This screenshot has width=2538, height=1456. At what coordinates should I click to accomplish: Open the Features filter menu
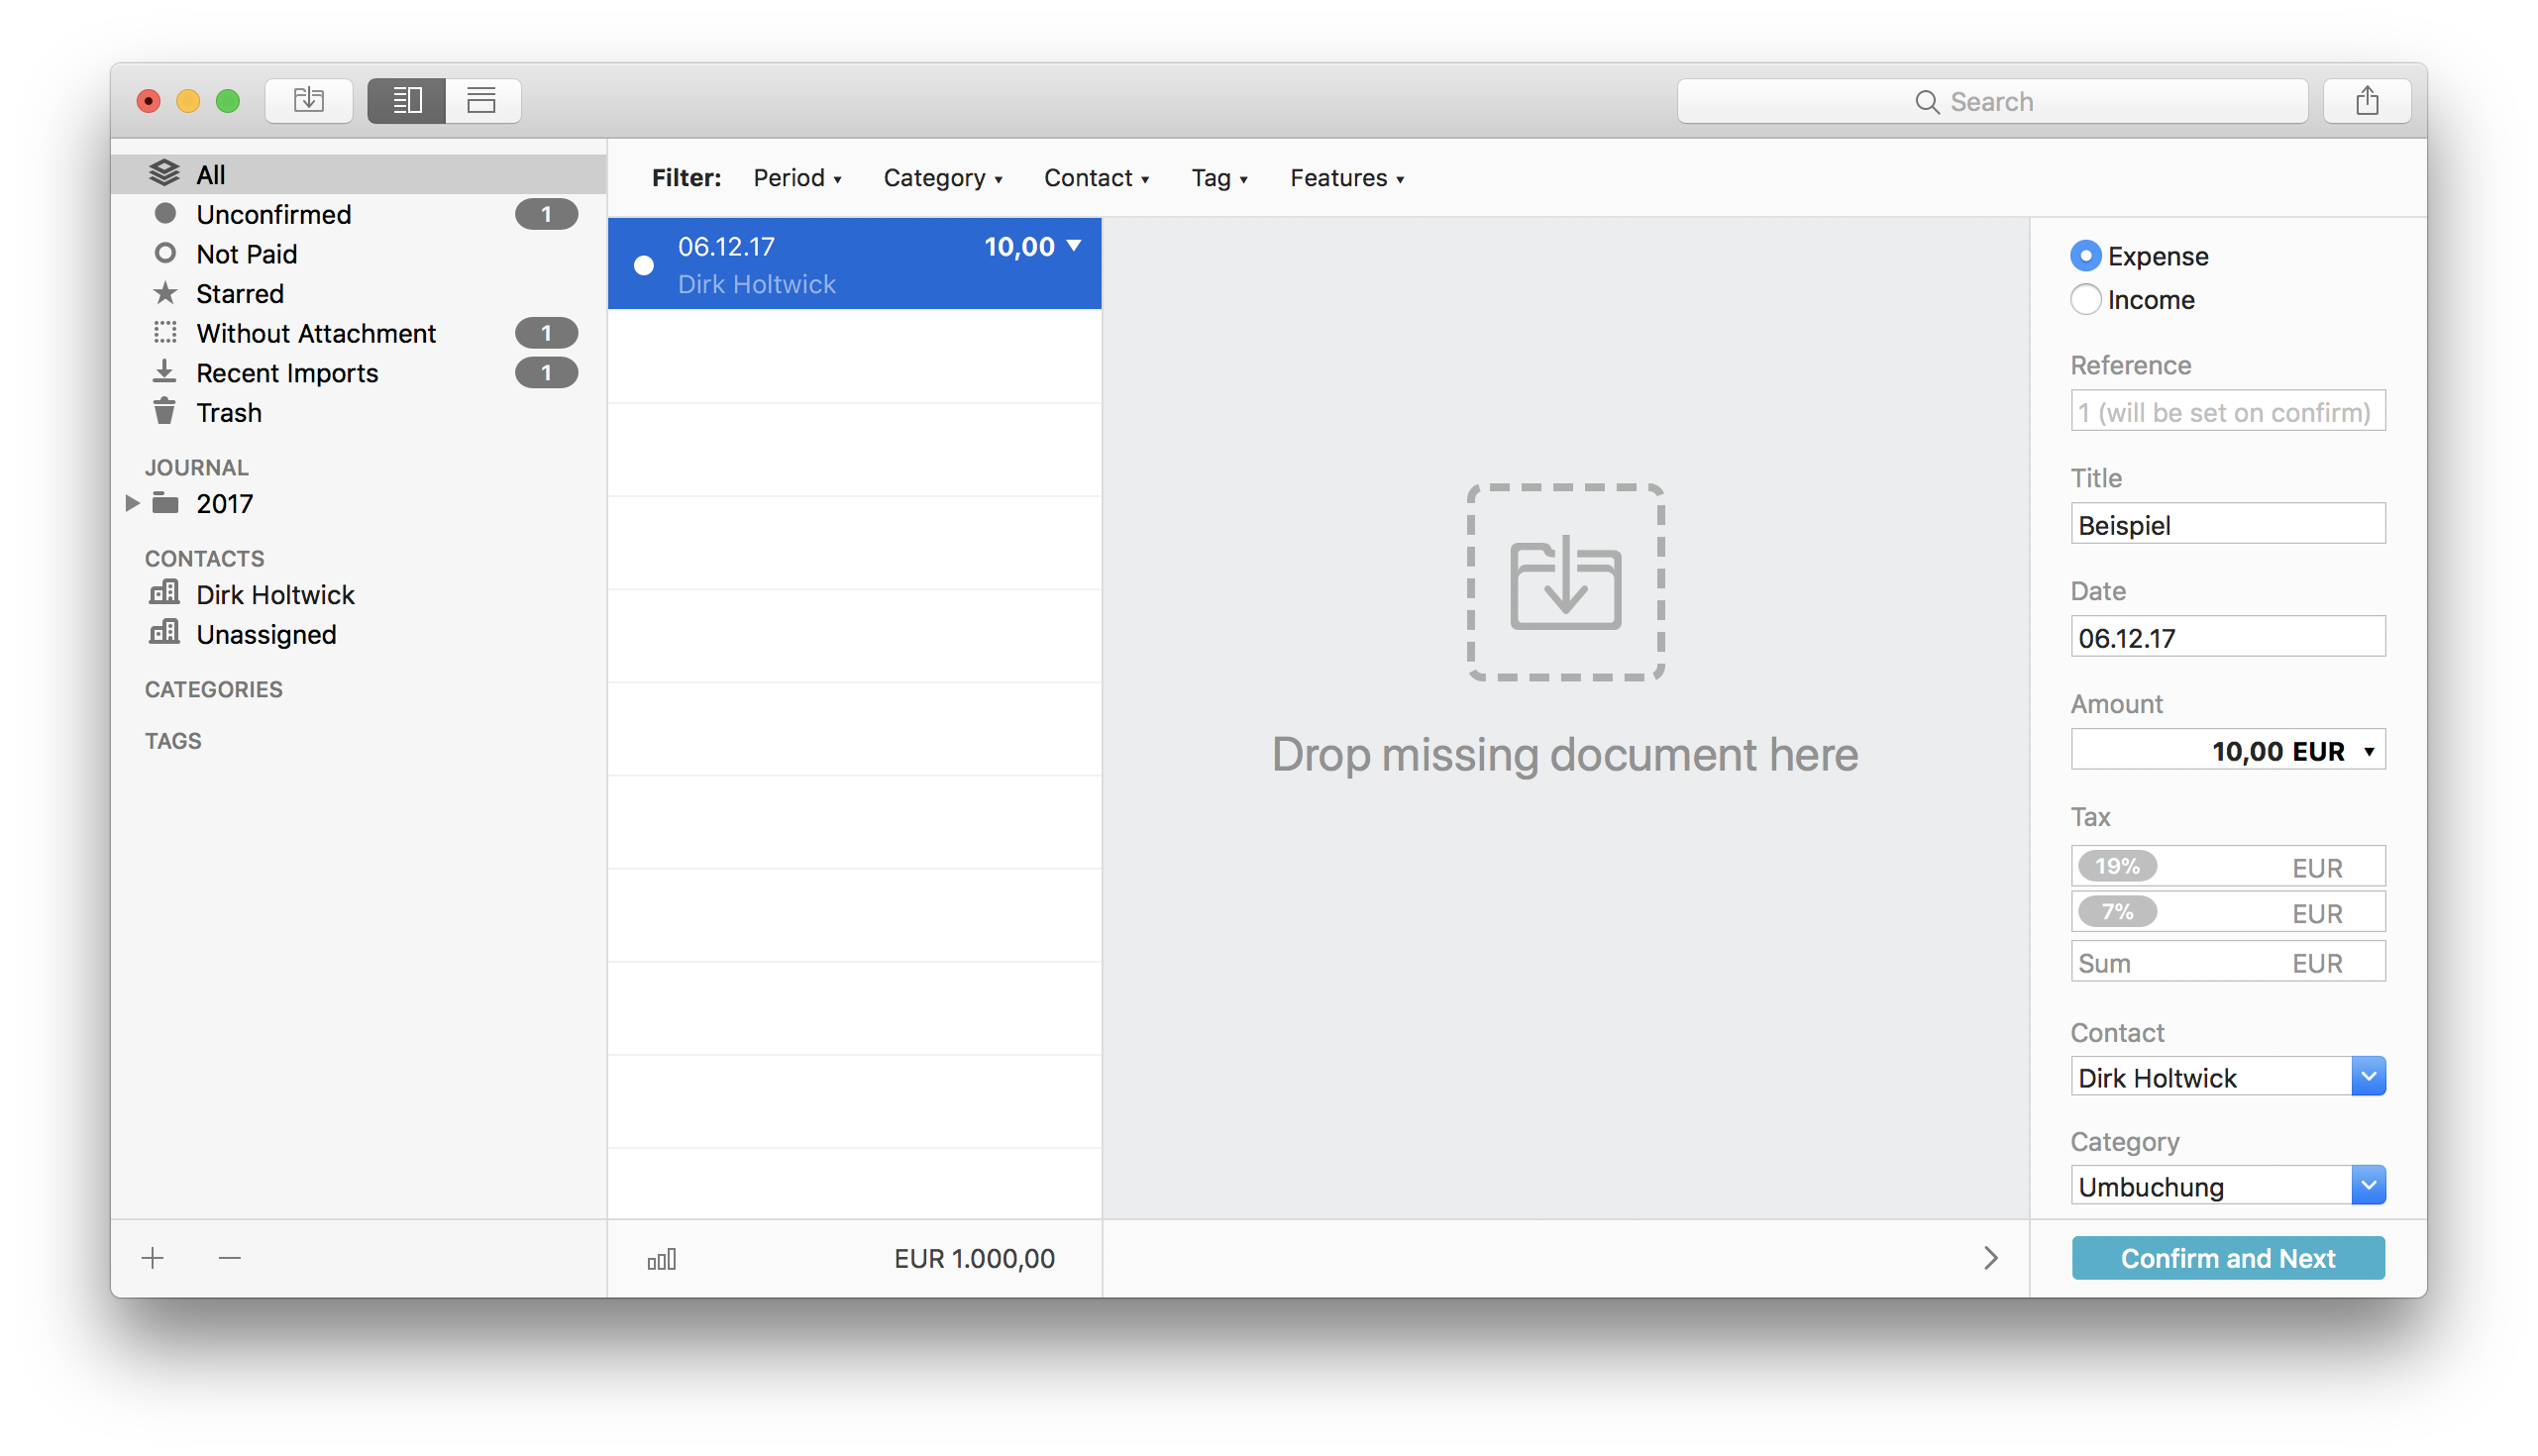[1346, 178]
